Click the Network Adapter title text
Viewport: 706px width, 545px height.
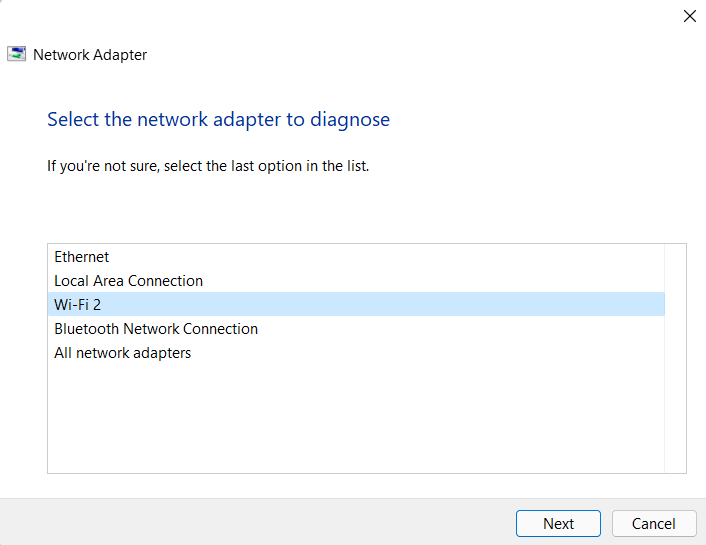(90, 55)
